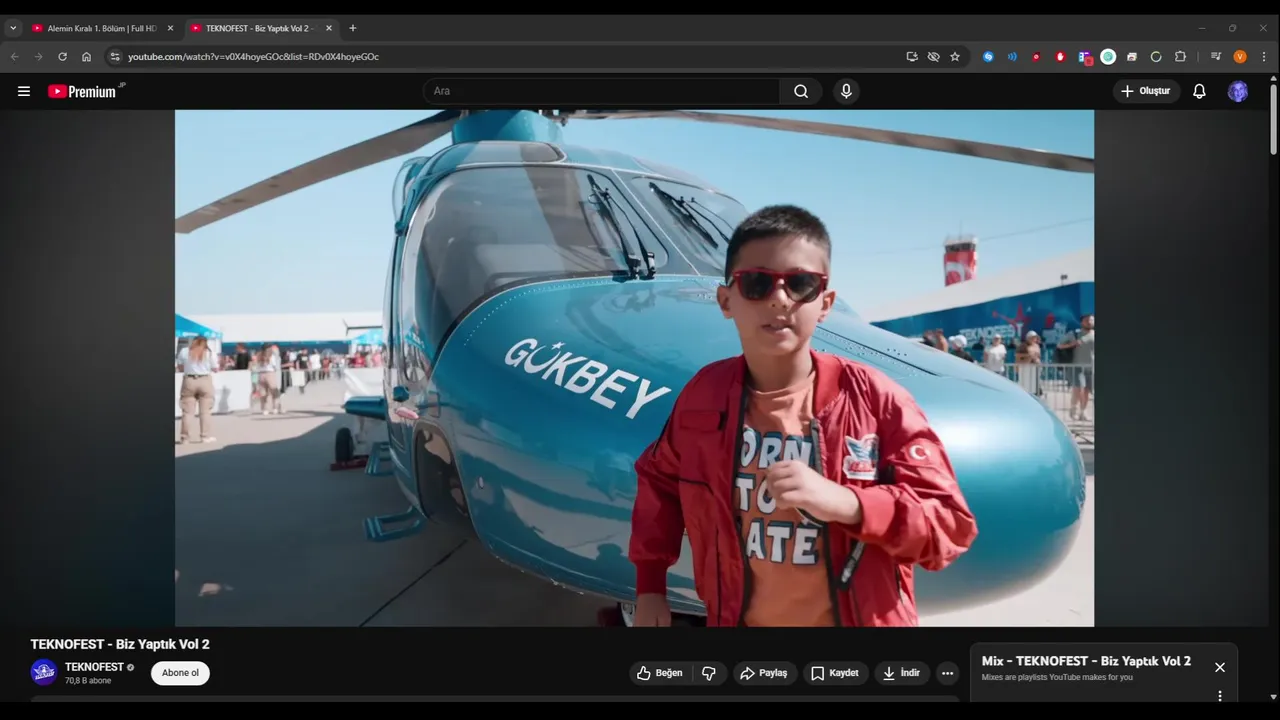Open the notifications bell
The width and height of the screenshot is (1280, 720).
(1199, 91)
